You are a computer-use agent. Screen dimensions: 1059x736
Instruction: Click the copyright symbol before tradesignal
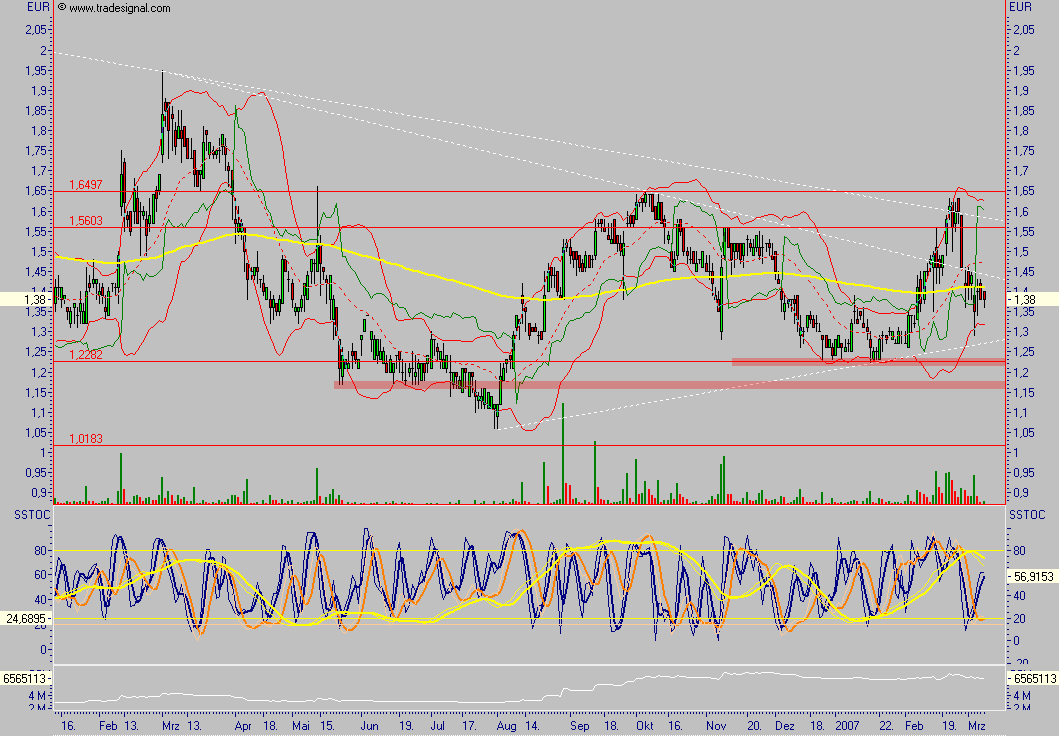pyautogui.click(x=63, y=8)
